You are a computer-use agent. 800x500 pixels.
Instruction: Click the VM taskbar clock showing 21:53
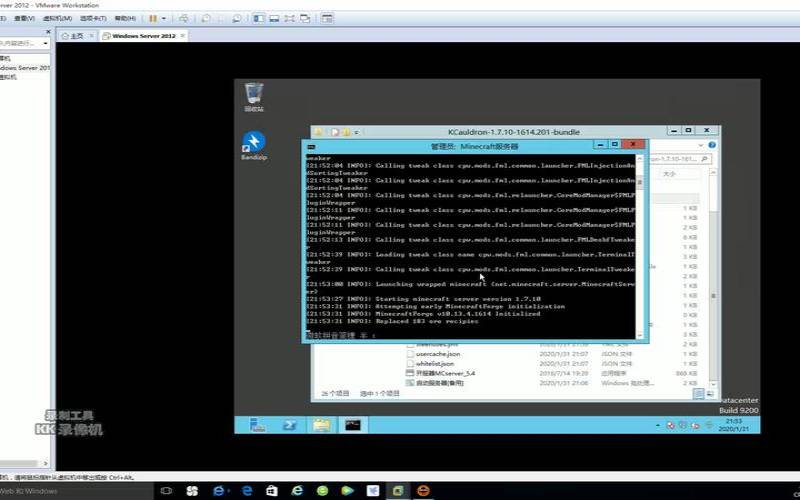pos(734,425)
